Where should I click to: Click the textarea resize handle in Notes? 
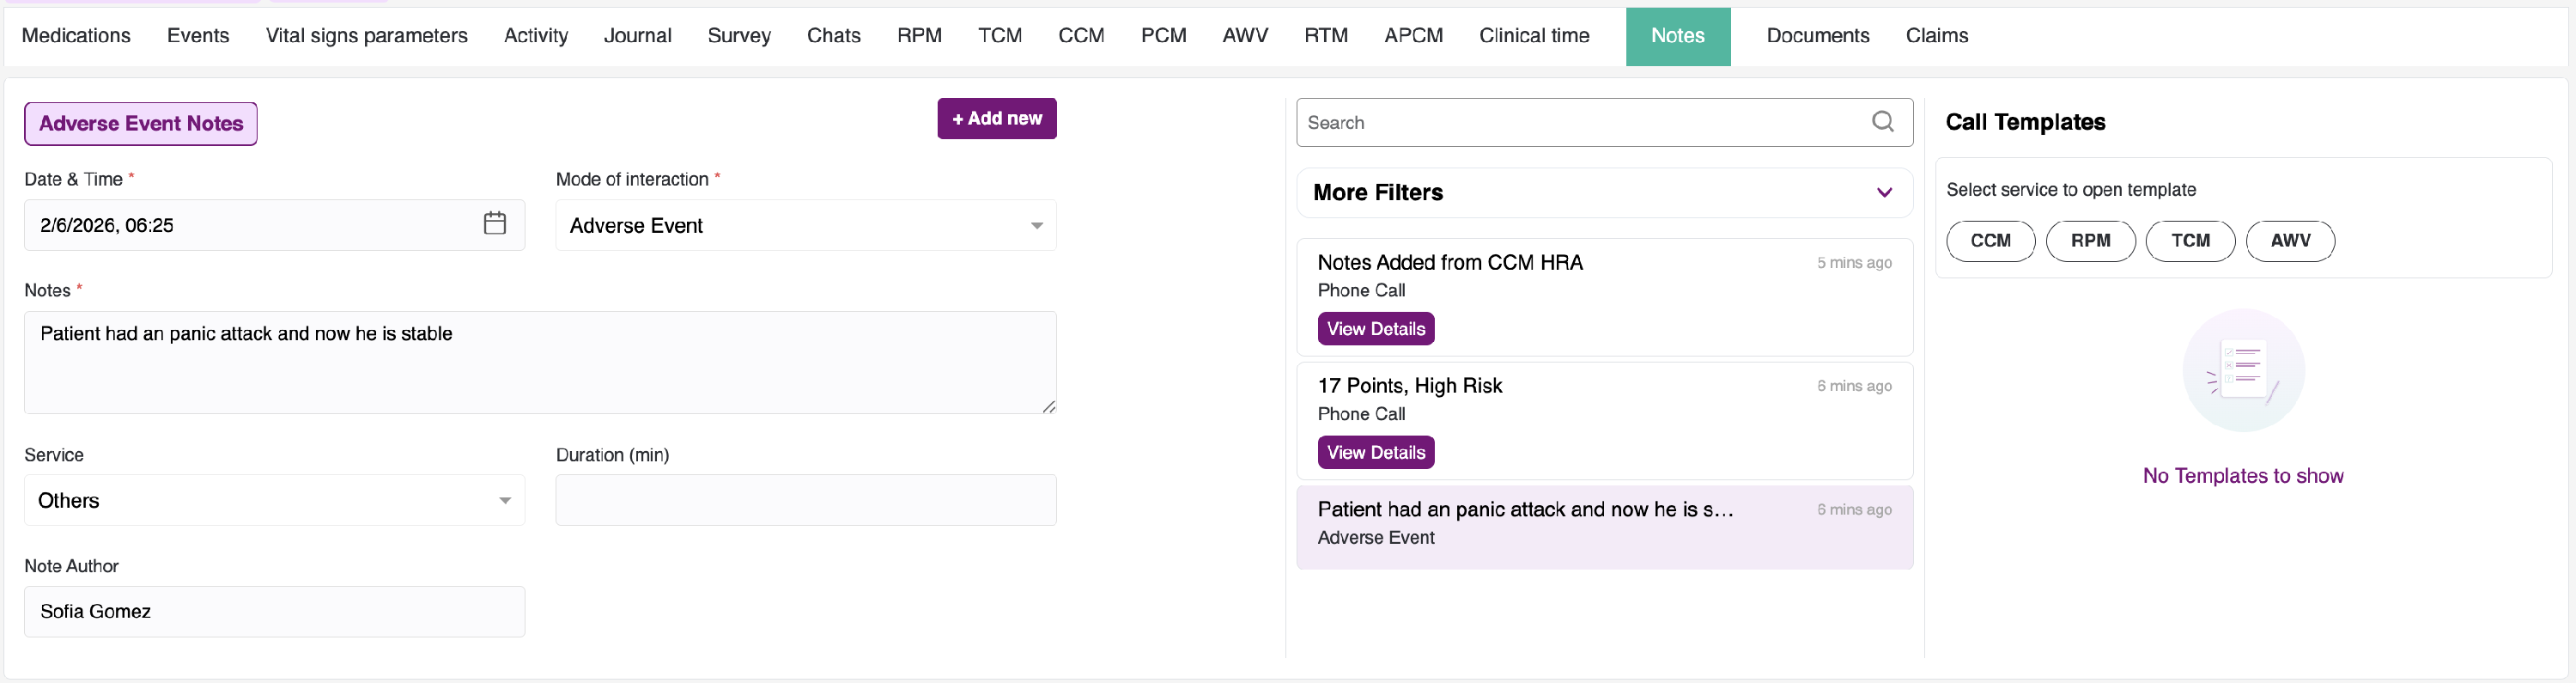[1048, 406]
